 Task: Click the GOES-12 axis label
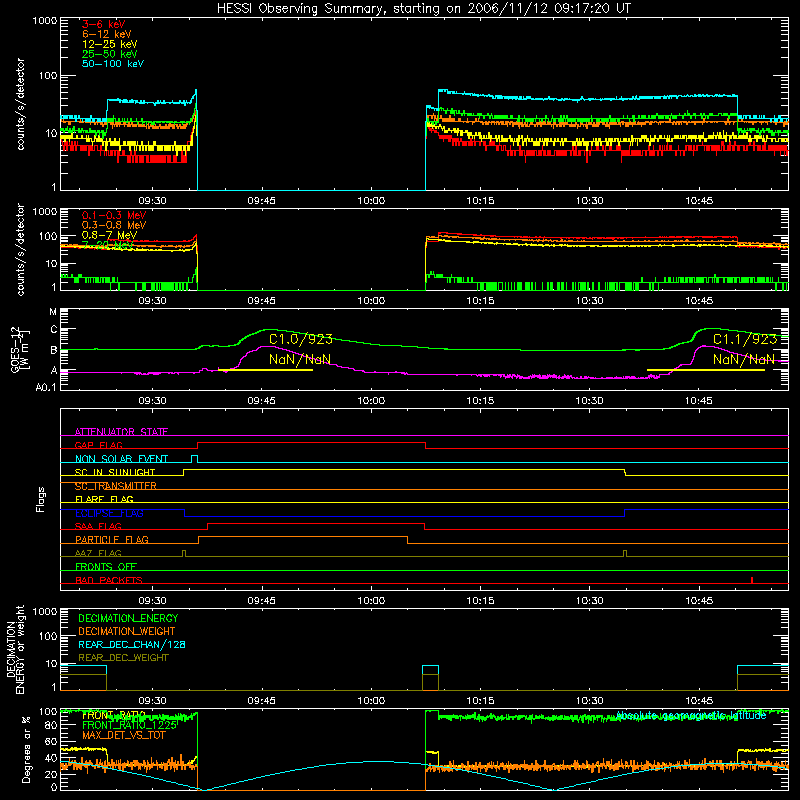(19, 350)
